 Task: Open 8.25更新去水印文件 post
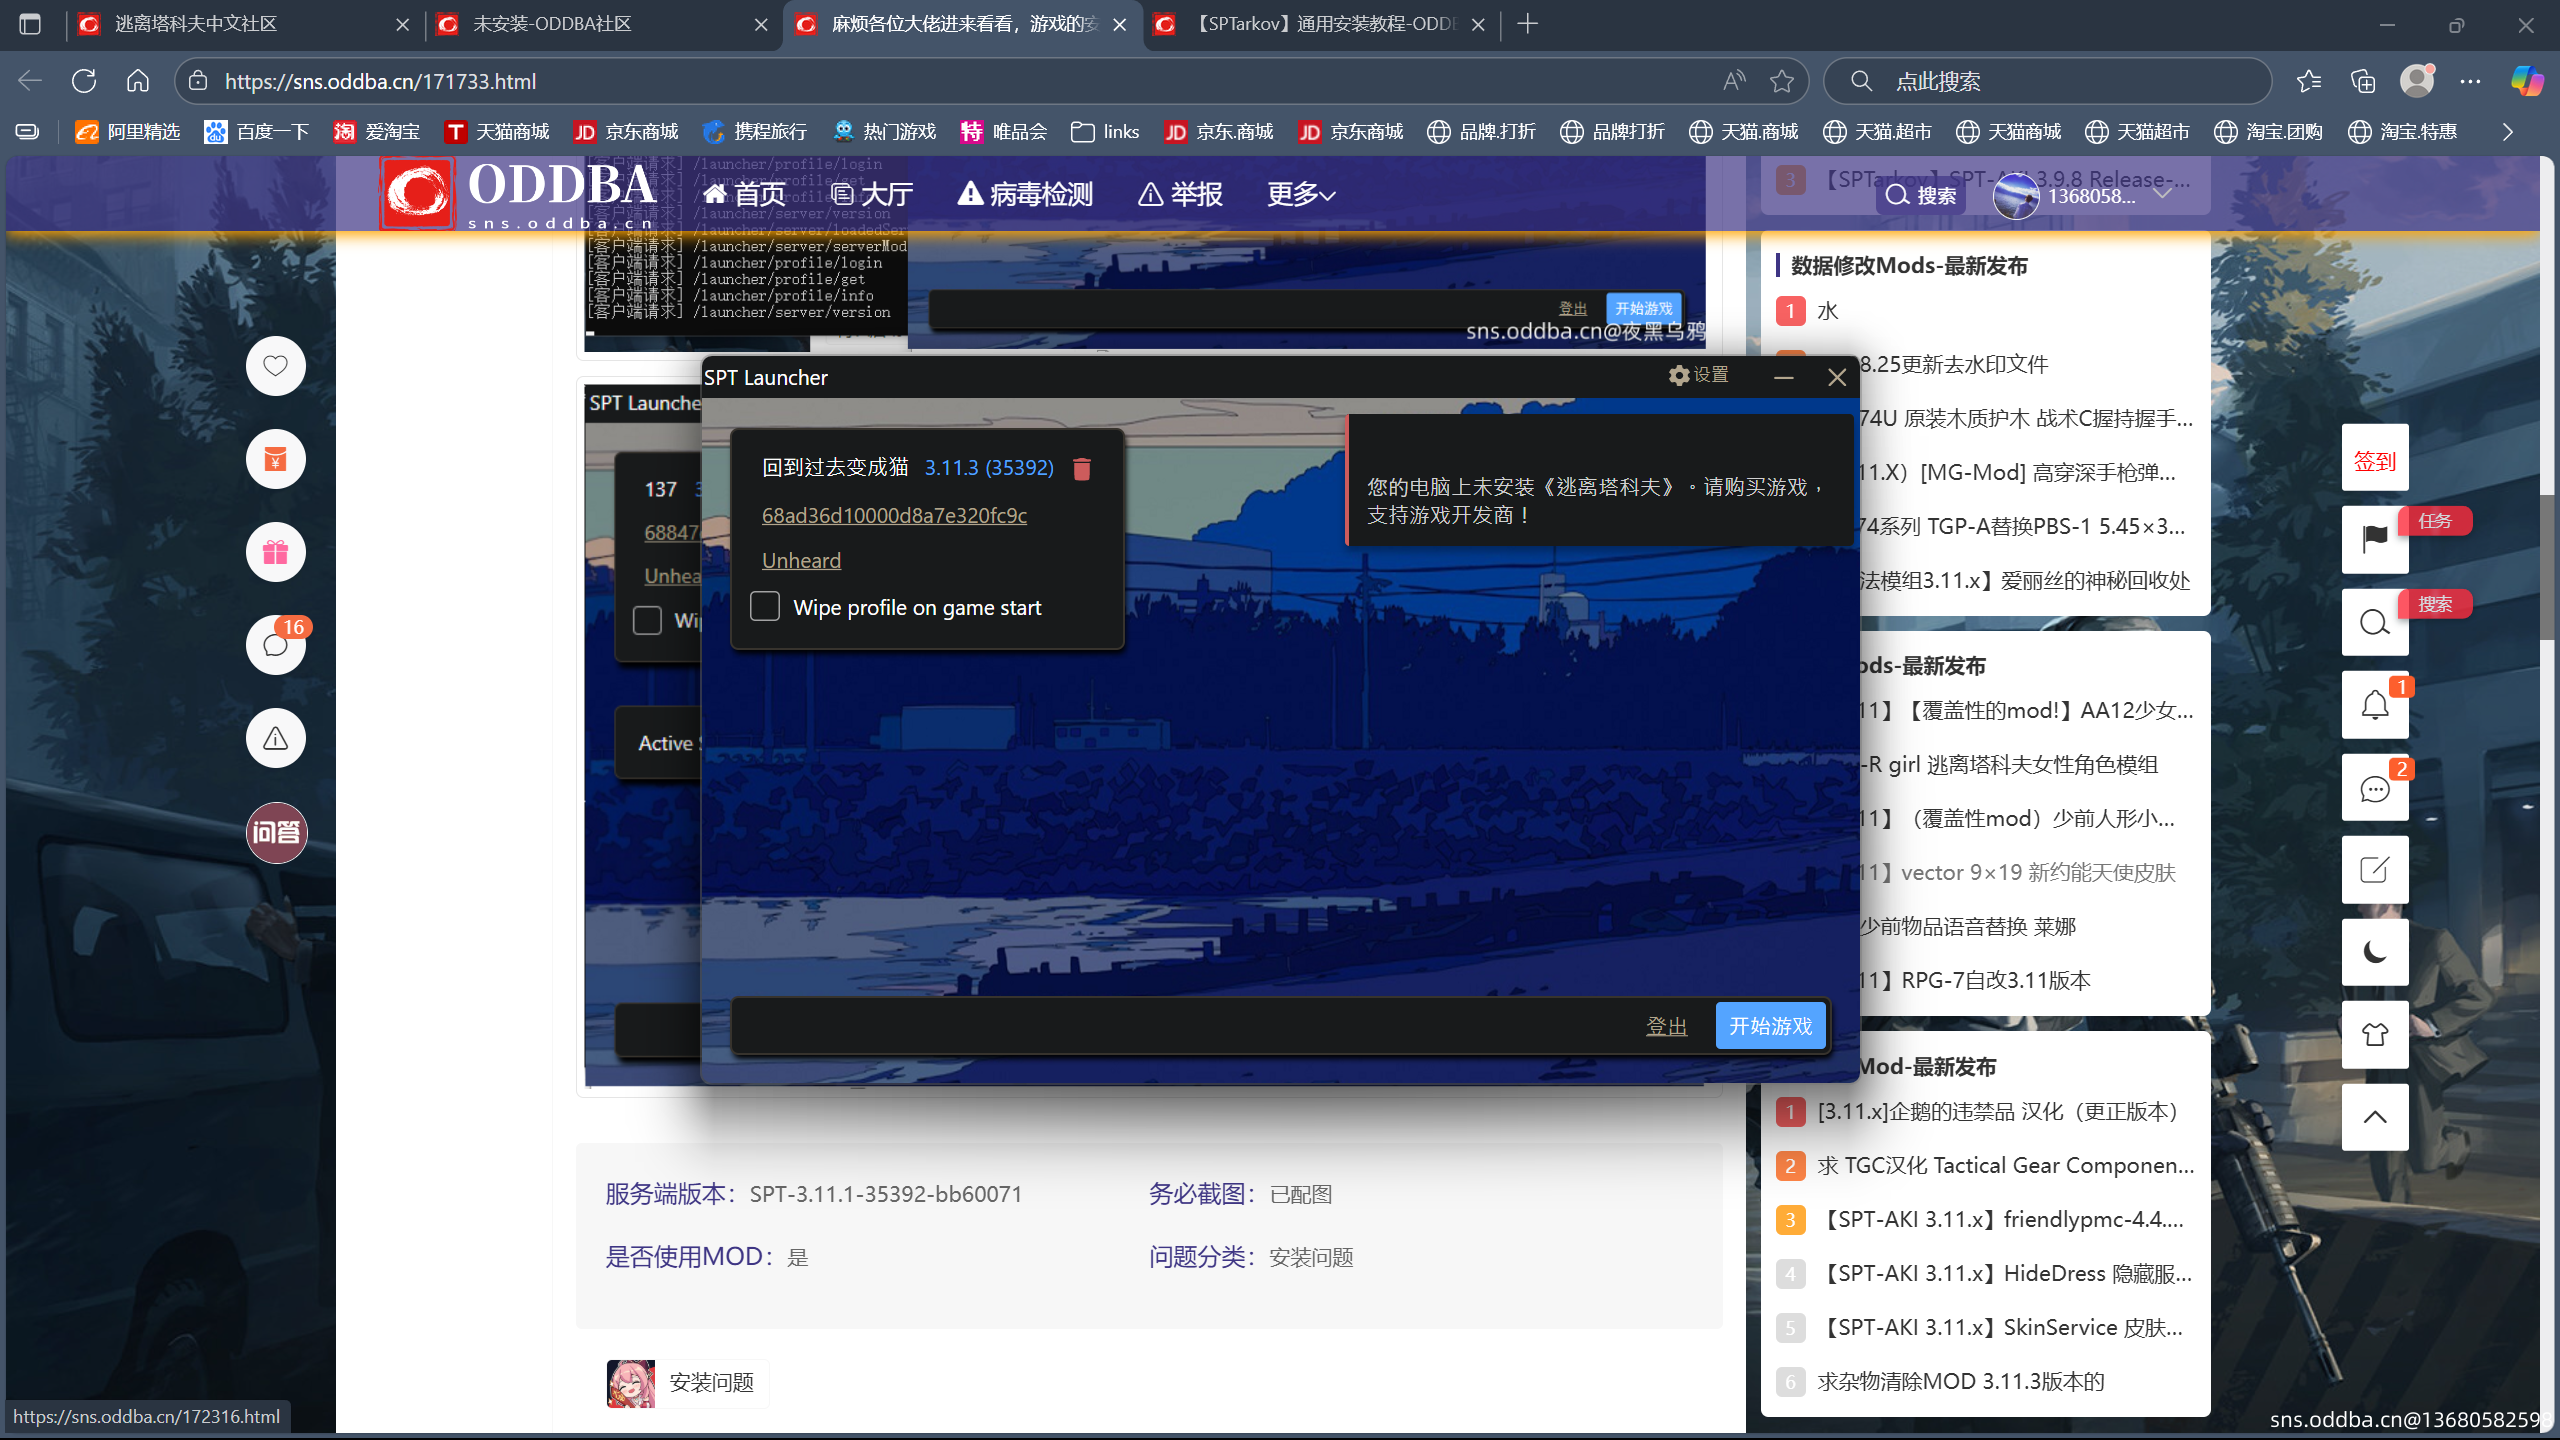[x=1954, y=364]
